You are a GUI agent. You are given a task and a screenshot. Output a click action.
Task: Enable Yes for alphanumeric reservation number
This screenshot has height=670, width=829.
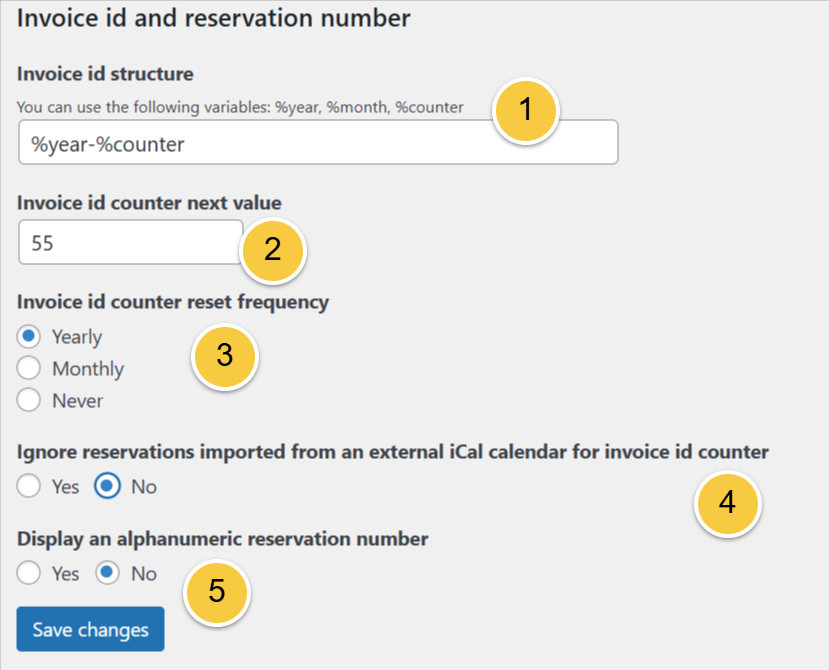(29, 574)
